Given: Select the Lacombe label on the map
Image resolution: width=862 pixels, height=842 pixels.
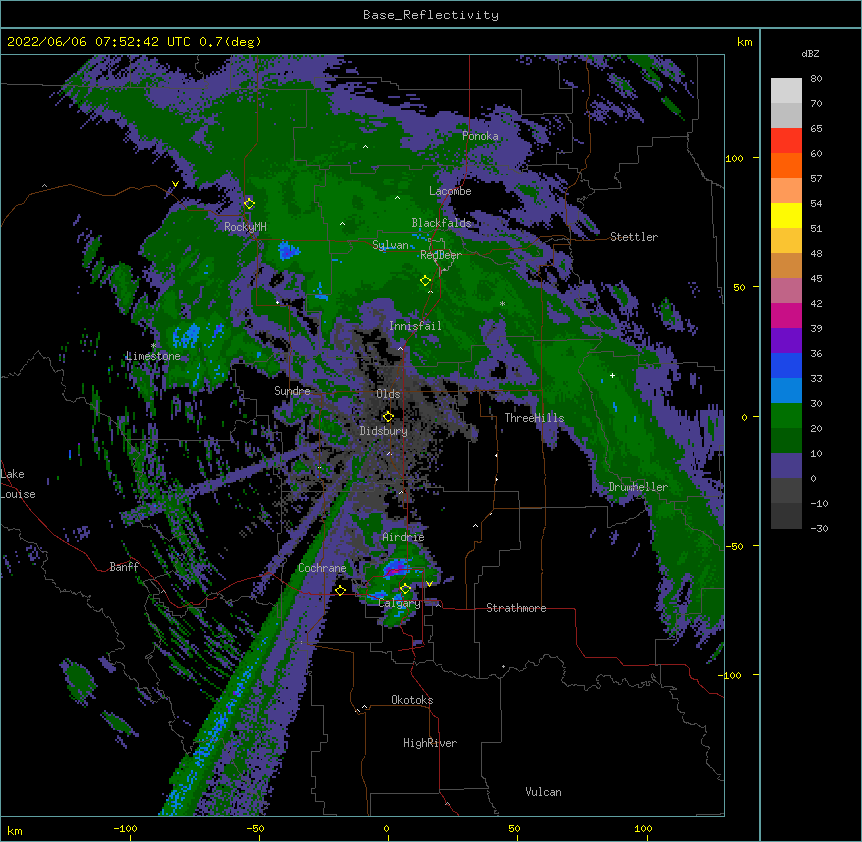Looking at the screenshot, I should [450, 191].
